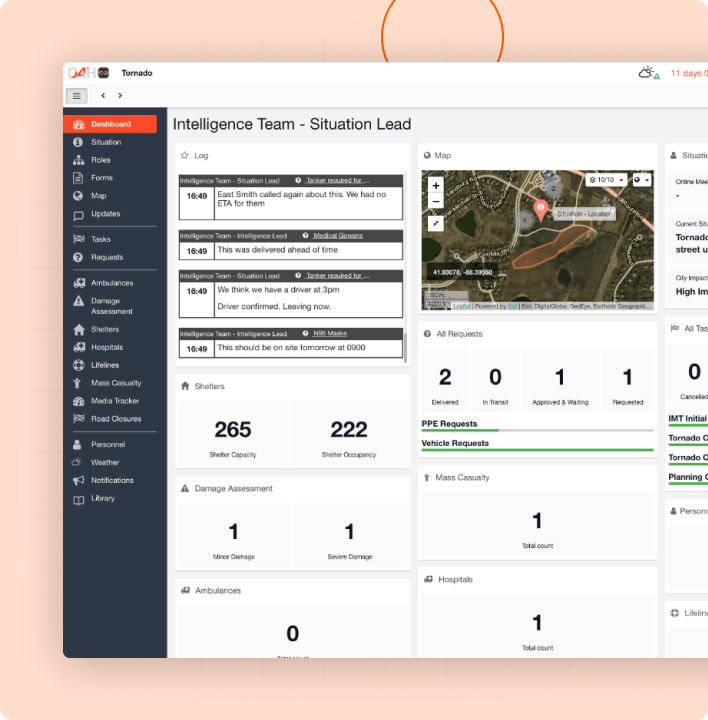Open Tanker required link in first log entry

(337, 180)
